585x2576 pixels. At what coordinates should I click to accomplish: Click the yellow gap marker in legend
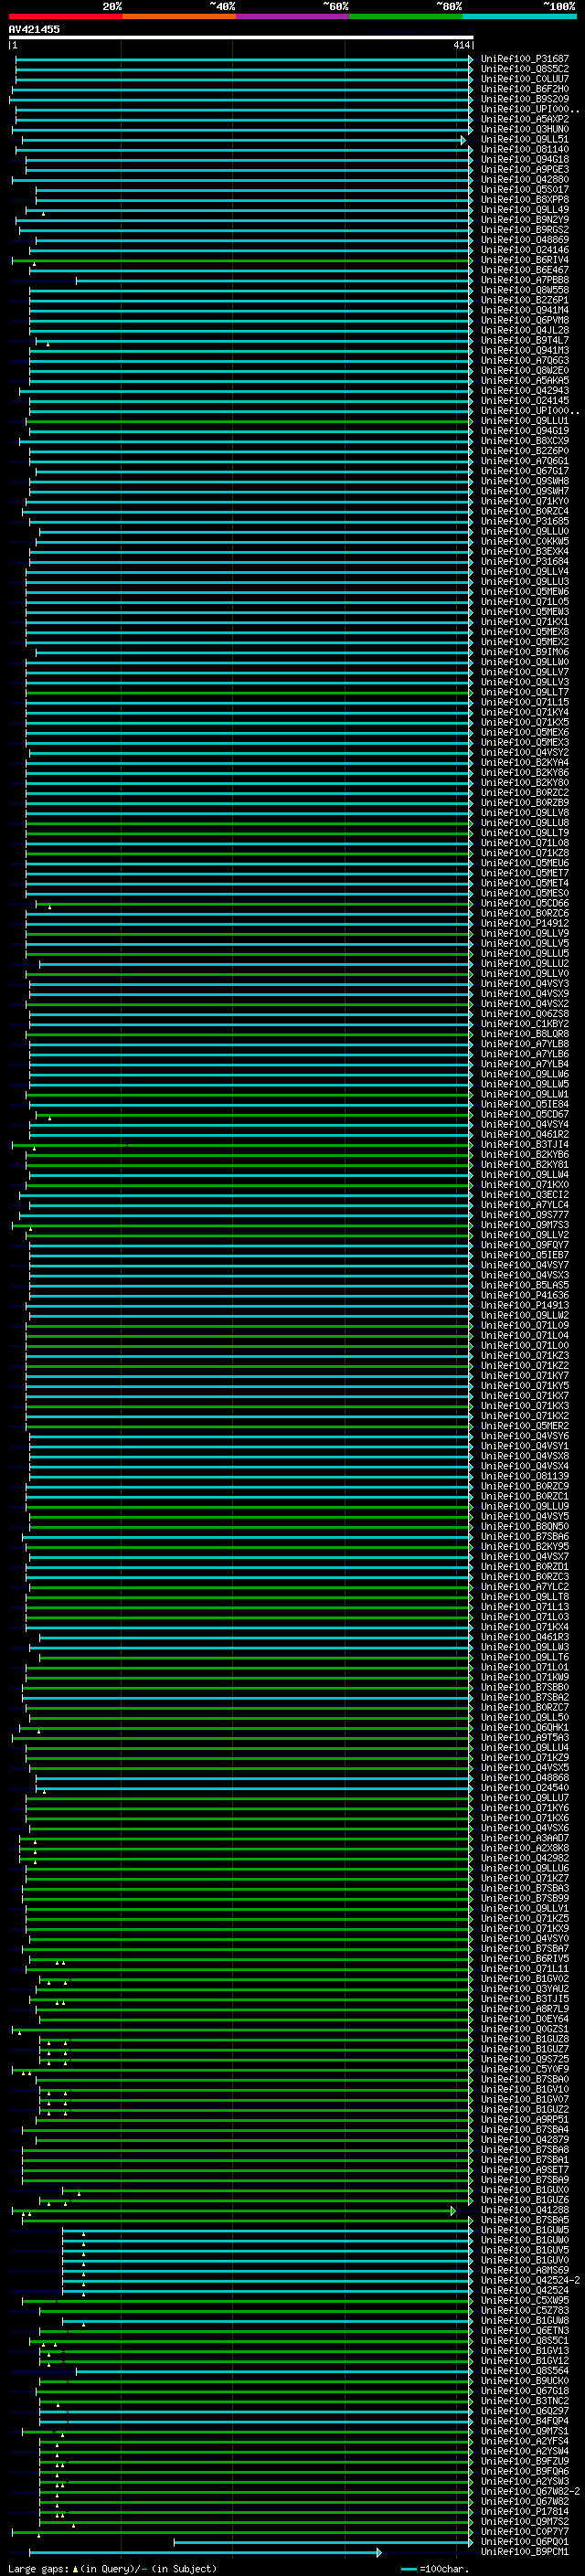(75, 2569)
